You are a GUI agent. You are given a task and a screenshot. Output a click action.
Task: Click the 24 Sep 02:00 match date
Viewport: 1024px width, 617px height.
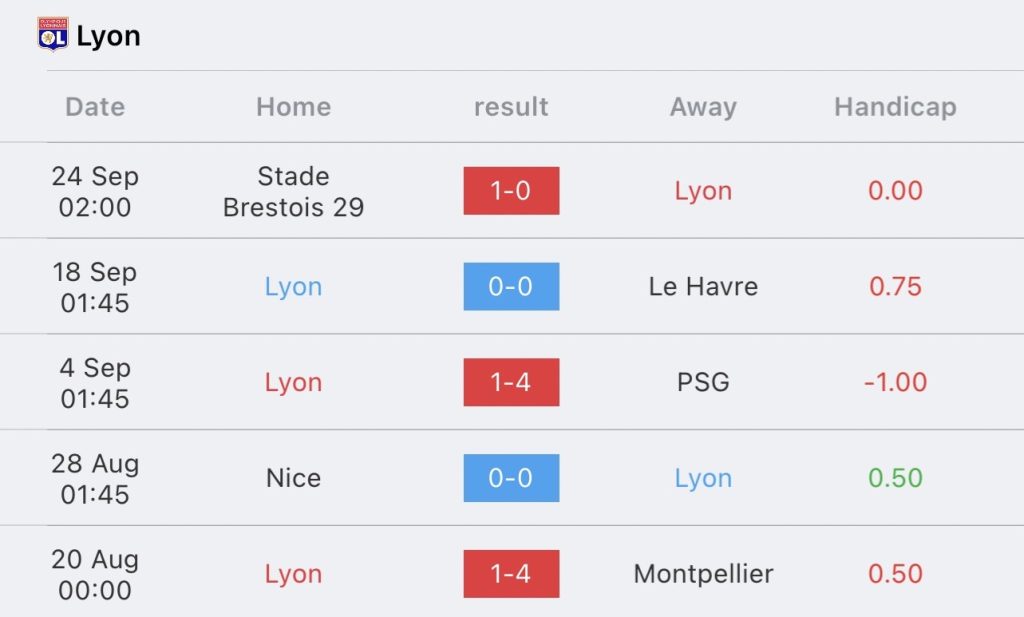click(95, 191)
